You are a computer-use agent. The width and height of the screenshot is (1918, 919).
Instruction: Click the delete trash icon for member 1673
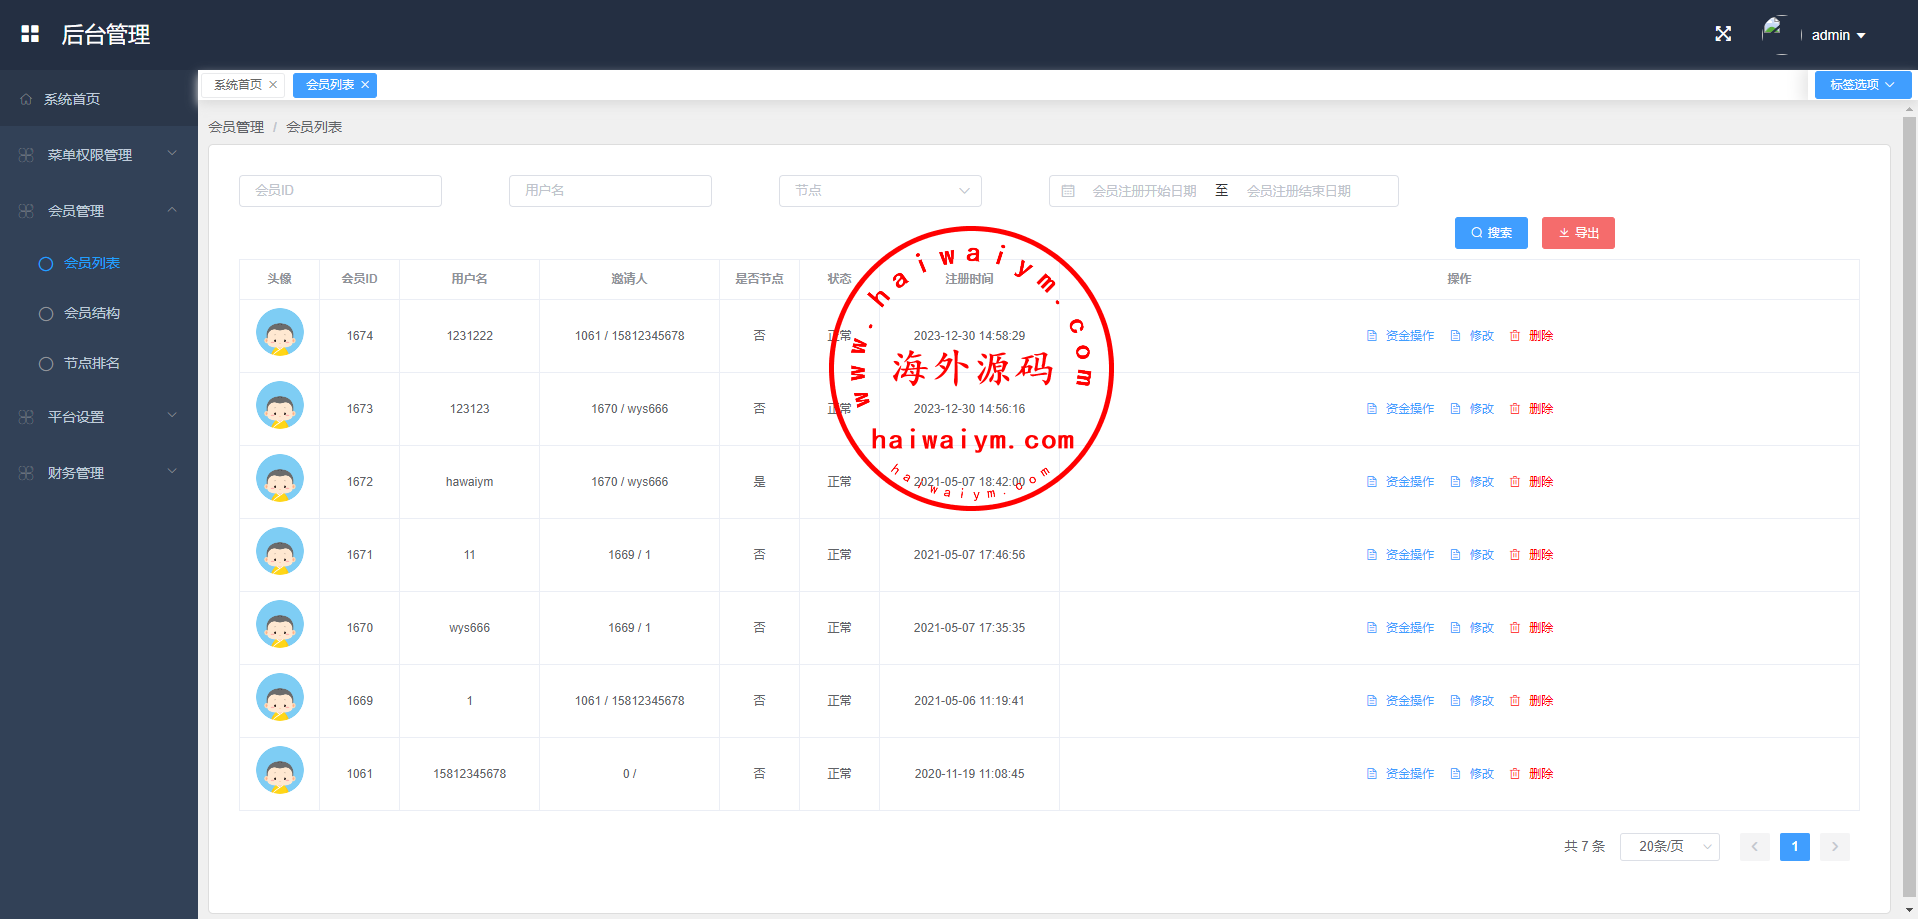[x=1515, y=409]
